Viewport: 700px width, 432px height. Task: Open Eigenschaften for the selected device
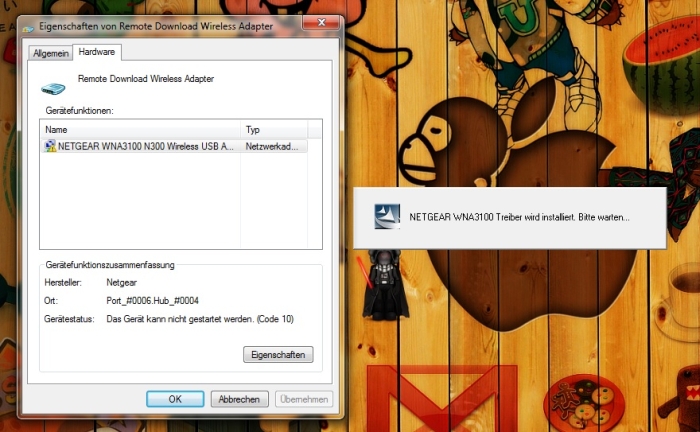tap(278, 355)
